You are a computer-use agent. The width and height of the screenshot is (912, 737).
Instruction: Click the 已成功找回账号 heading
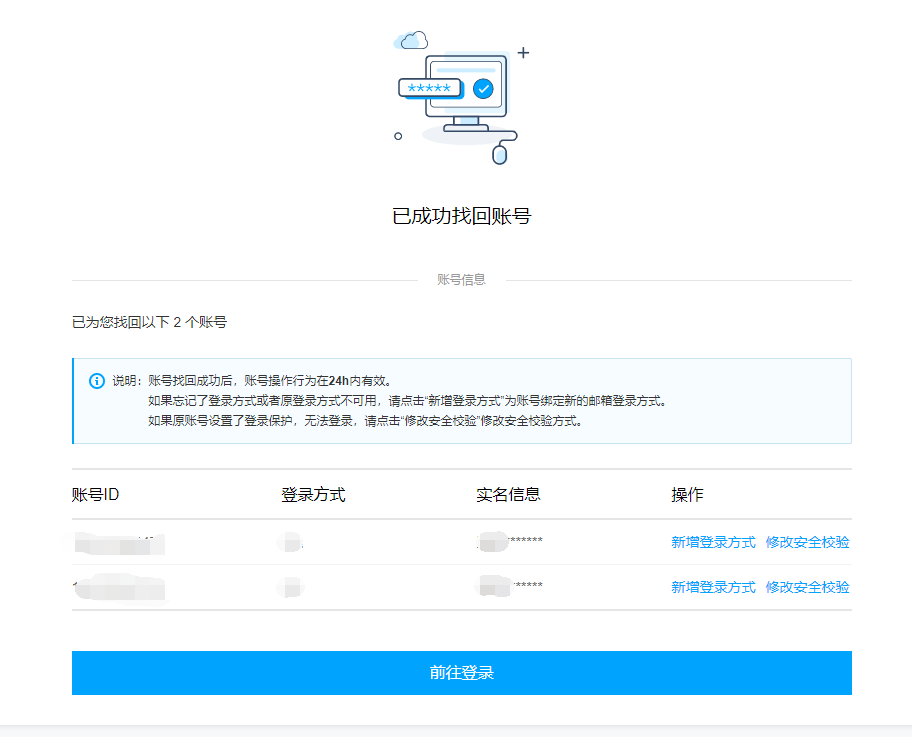click(x=461, y=216)
